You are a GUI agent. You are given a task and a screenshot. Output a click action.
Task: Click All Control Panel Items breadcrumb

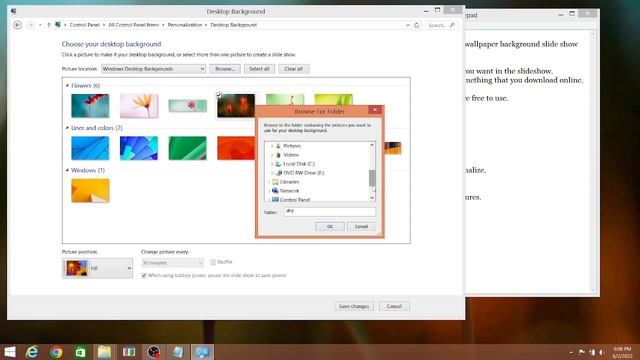coord(133,25)
